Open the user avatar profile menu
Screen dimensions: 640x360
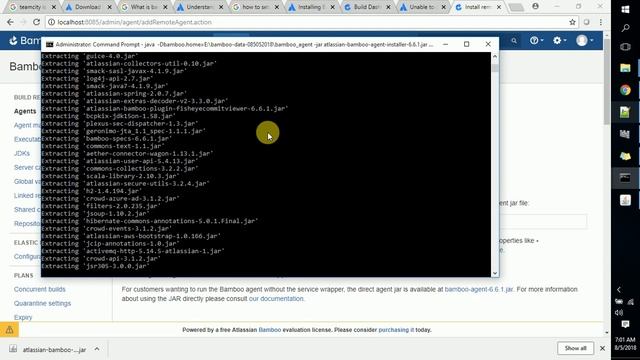pyautogui.click(x=584, y=40)
